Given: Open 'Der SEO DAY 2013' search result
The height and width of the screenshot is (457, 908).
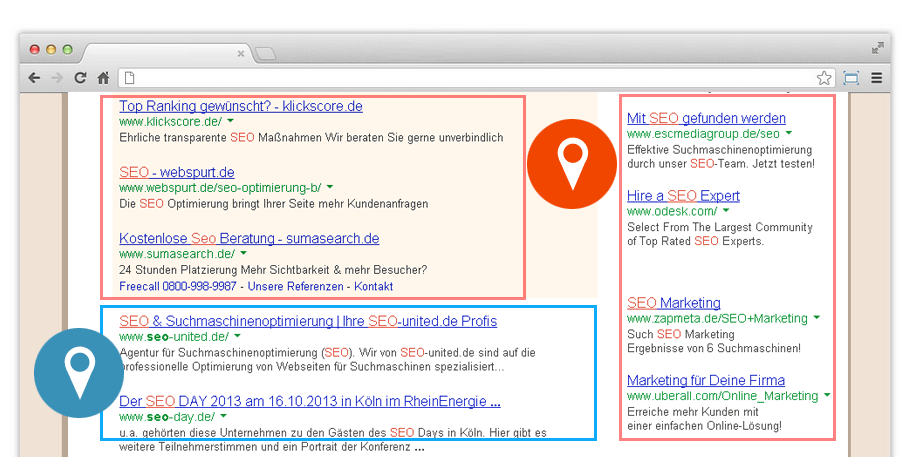Looking at the screenshot, I should click(x=310, y=401).
